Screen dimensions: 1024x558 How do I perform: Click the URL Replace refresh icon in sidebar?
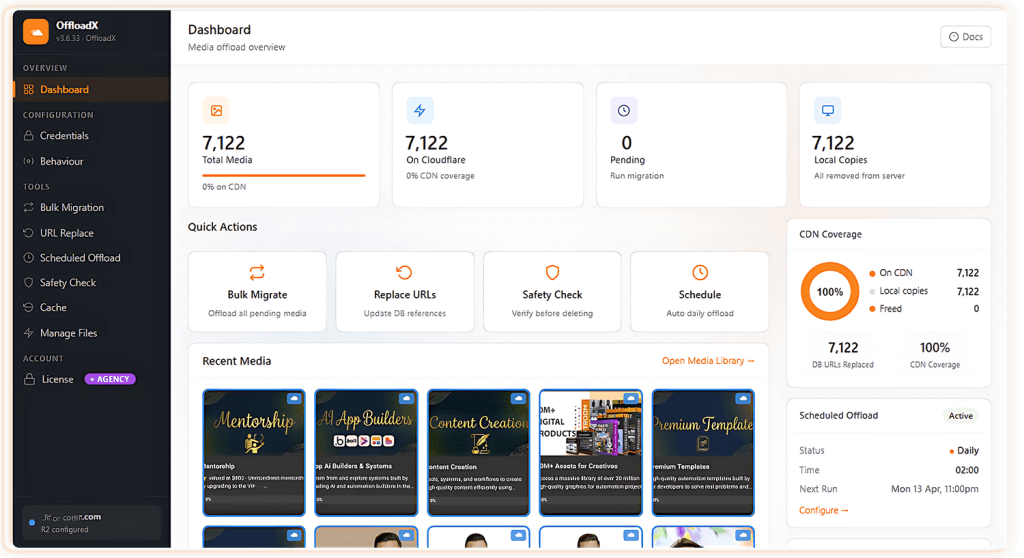click(29, 233)
